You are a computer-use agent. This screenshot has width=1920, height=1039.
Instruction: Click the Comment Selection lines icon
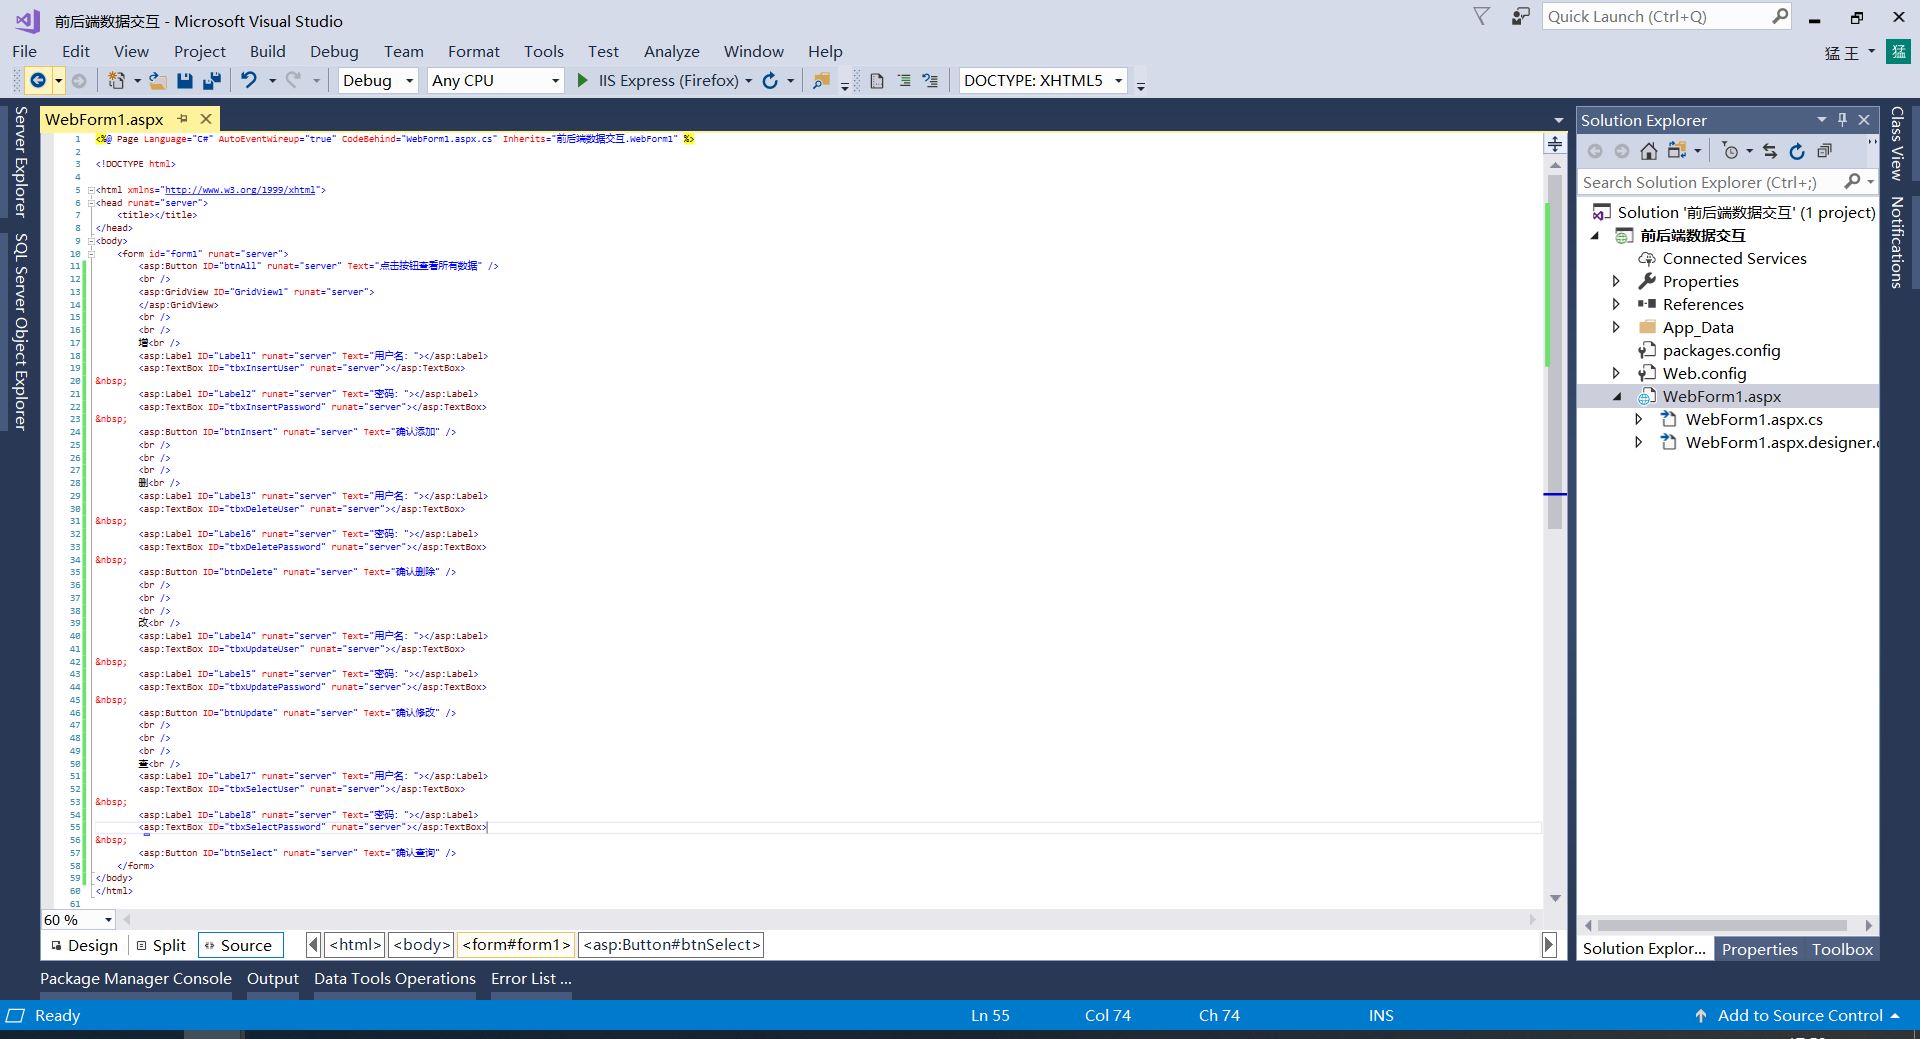coord(904,81)
